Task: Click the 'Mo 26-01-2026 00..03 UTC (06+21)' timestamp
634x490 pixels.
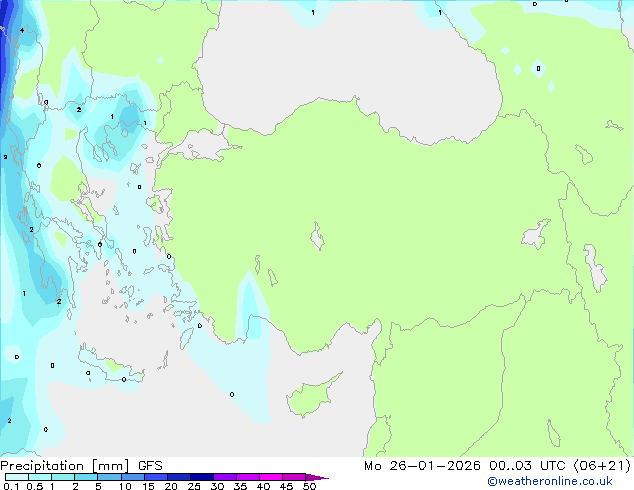Action: (497, 466)
